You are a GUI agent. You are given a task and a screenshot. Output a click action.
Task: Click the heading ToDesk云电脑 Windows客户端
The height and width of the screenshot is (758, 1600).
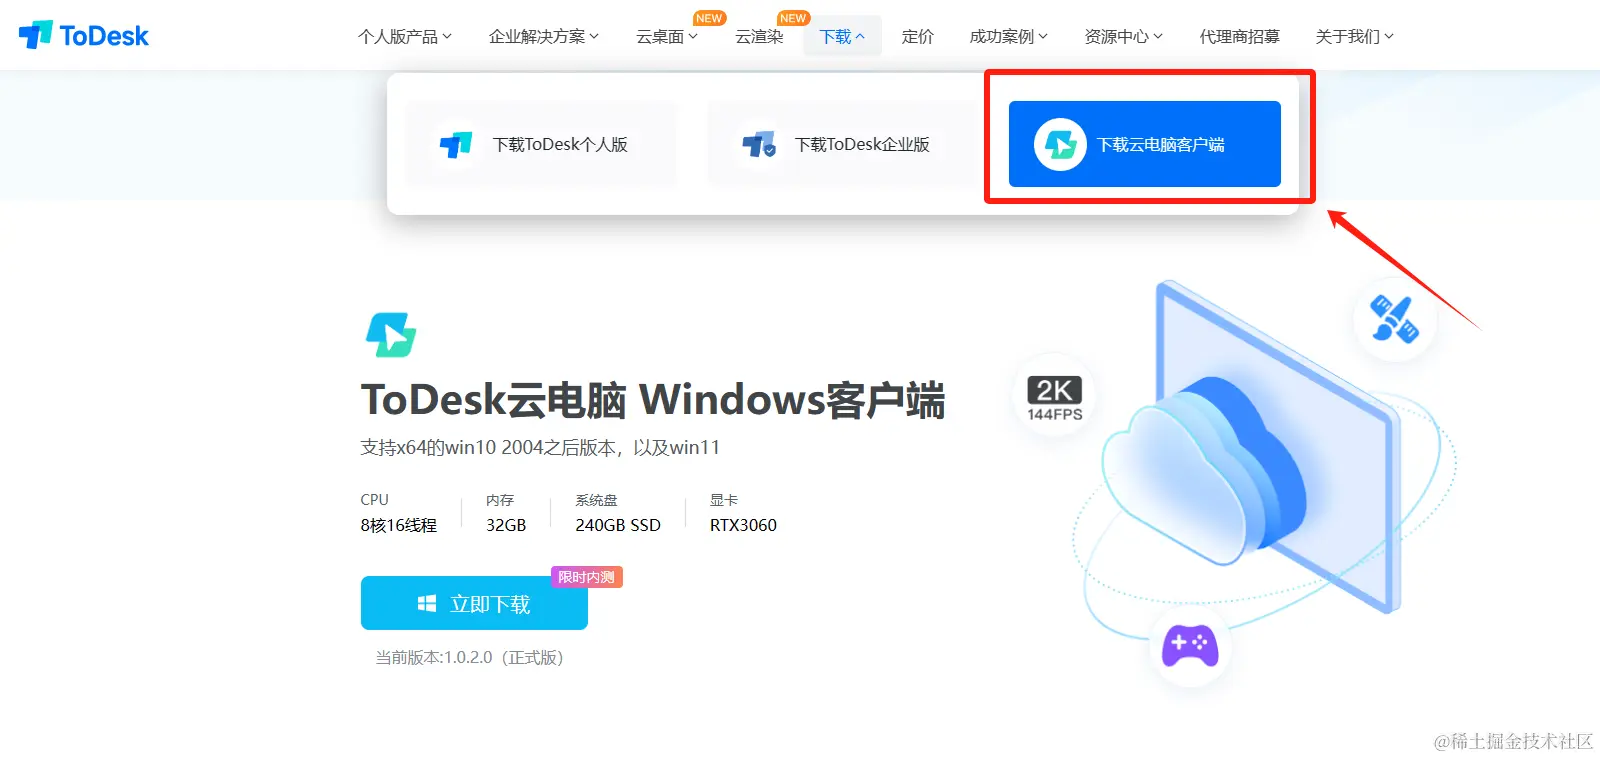point(653,400)
